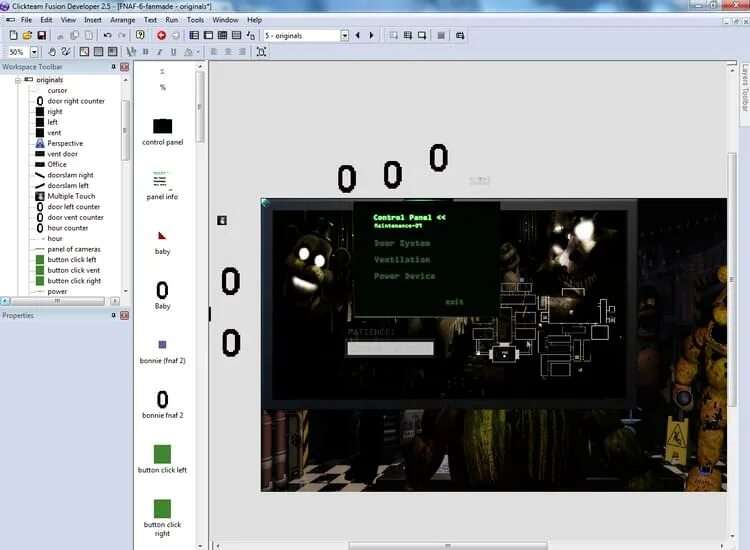
Task: Open the Event list editor icon
Action: coord(236,35)
